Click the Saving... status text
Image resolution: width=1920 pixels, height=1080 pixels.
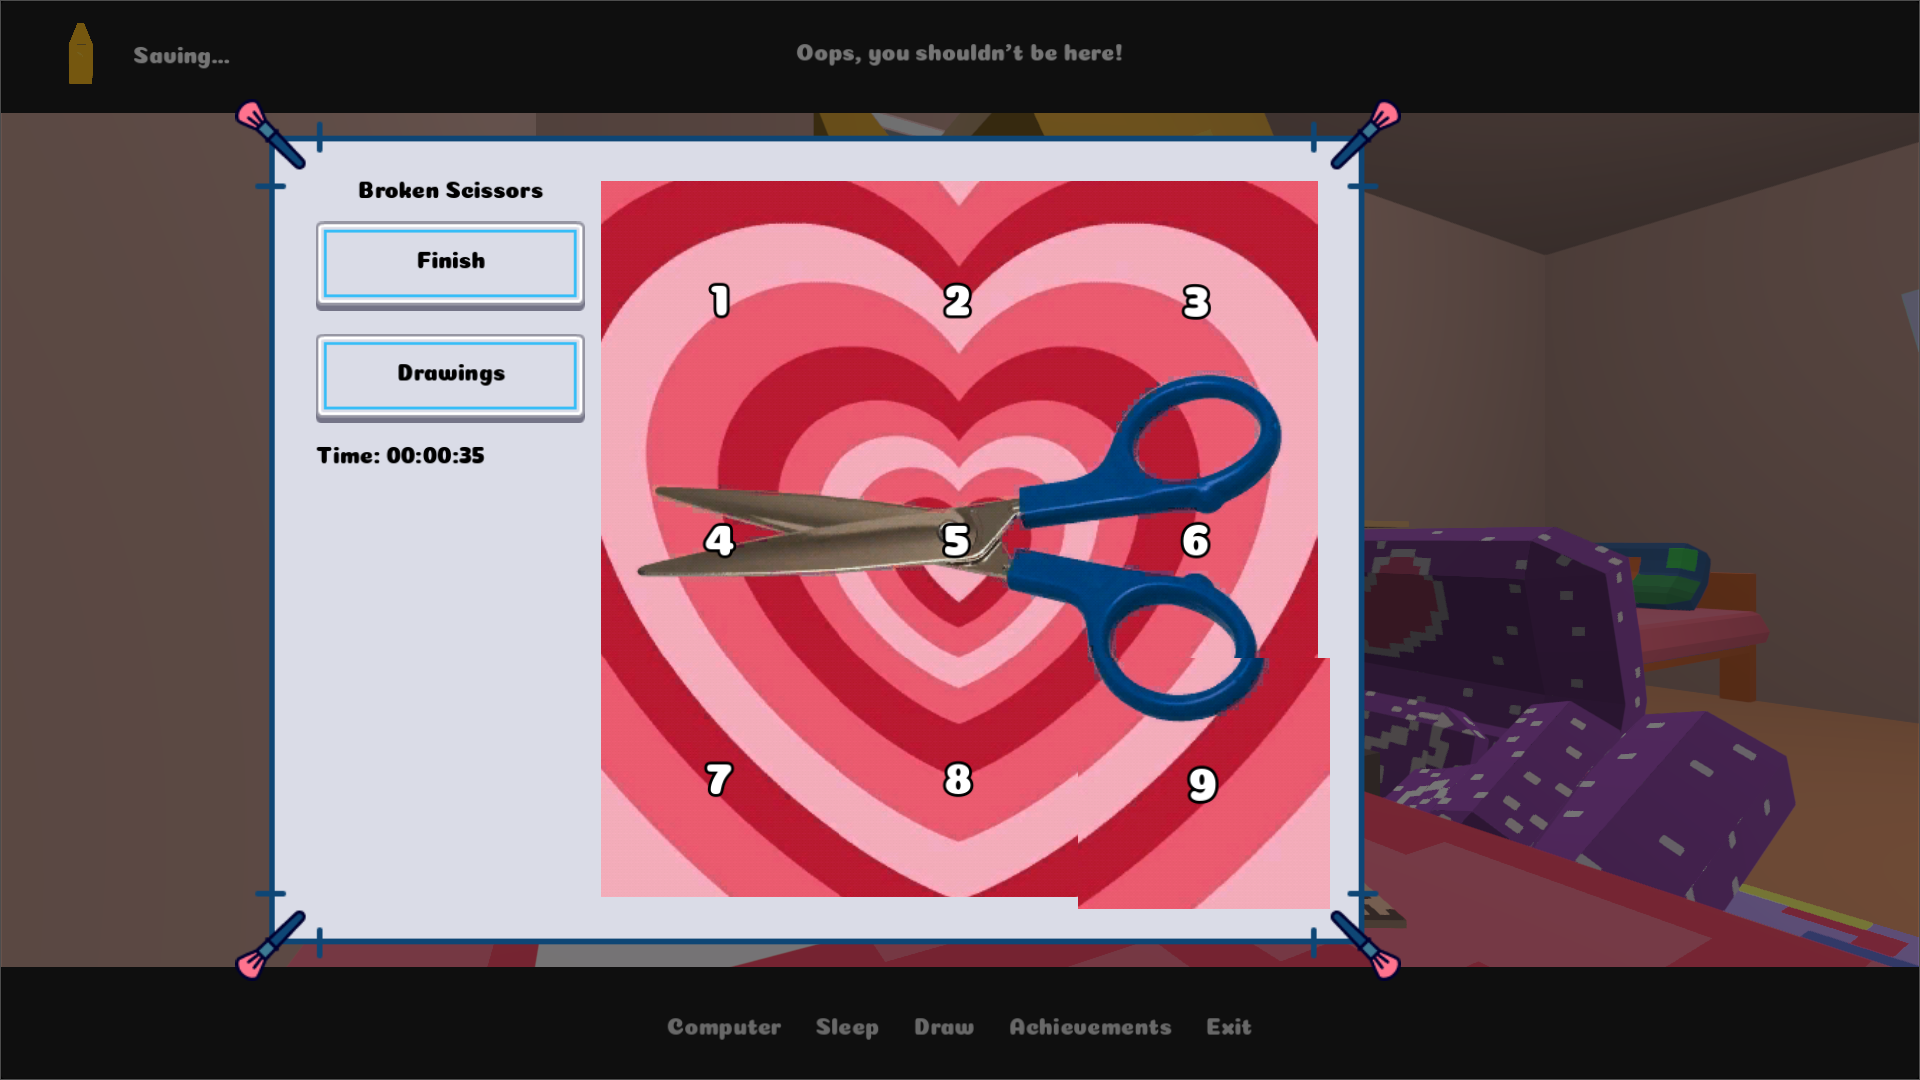coord(181,56)
